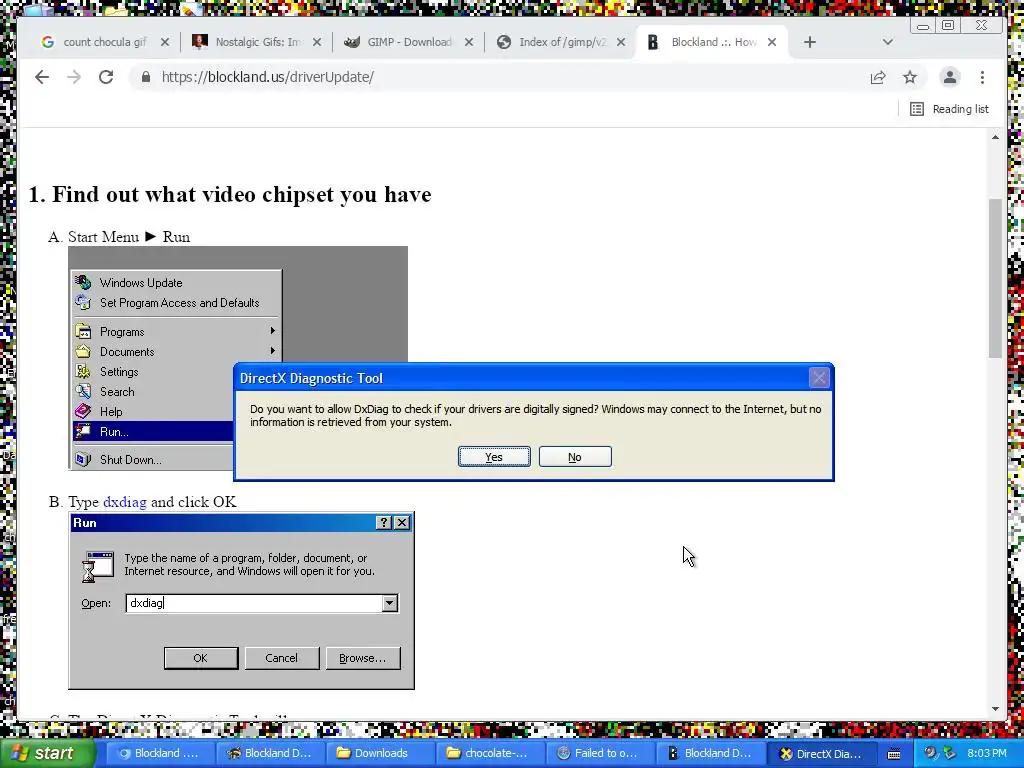Click the Run dialog screenshot image

click(x=242, y=601)
